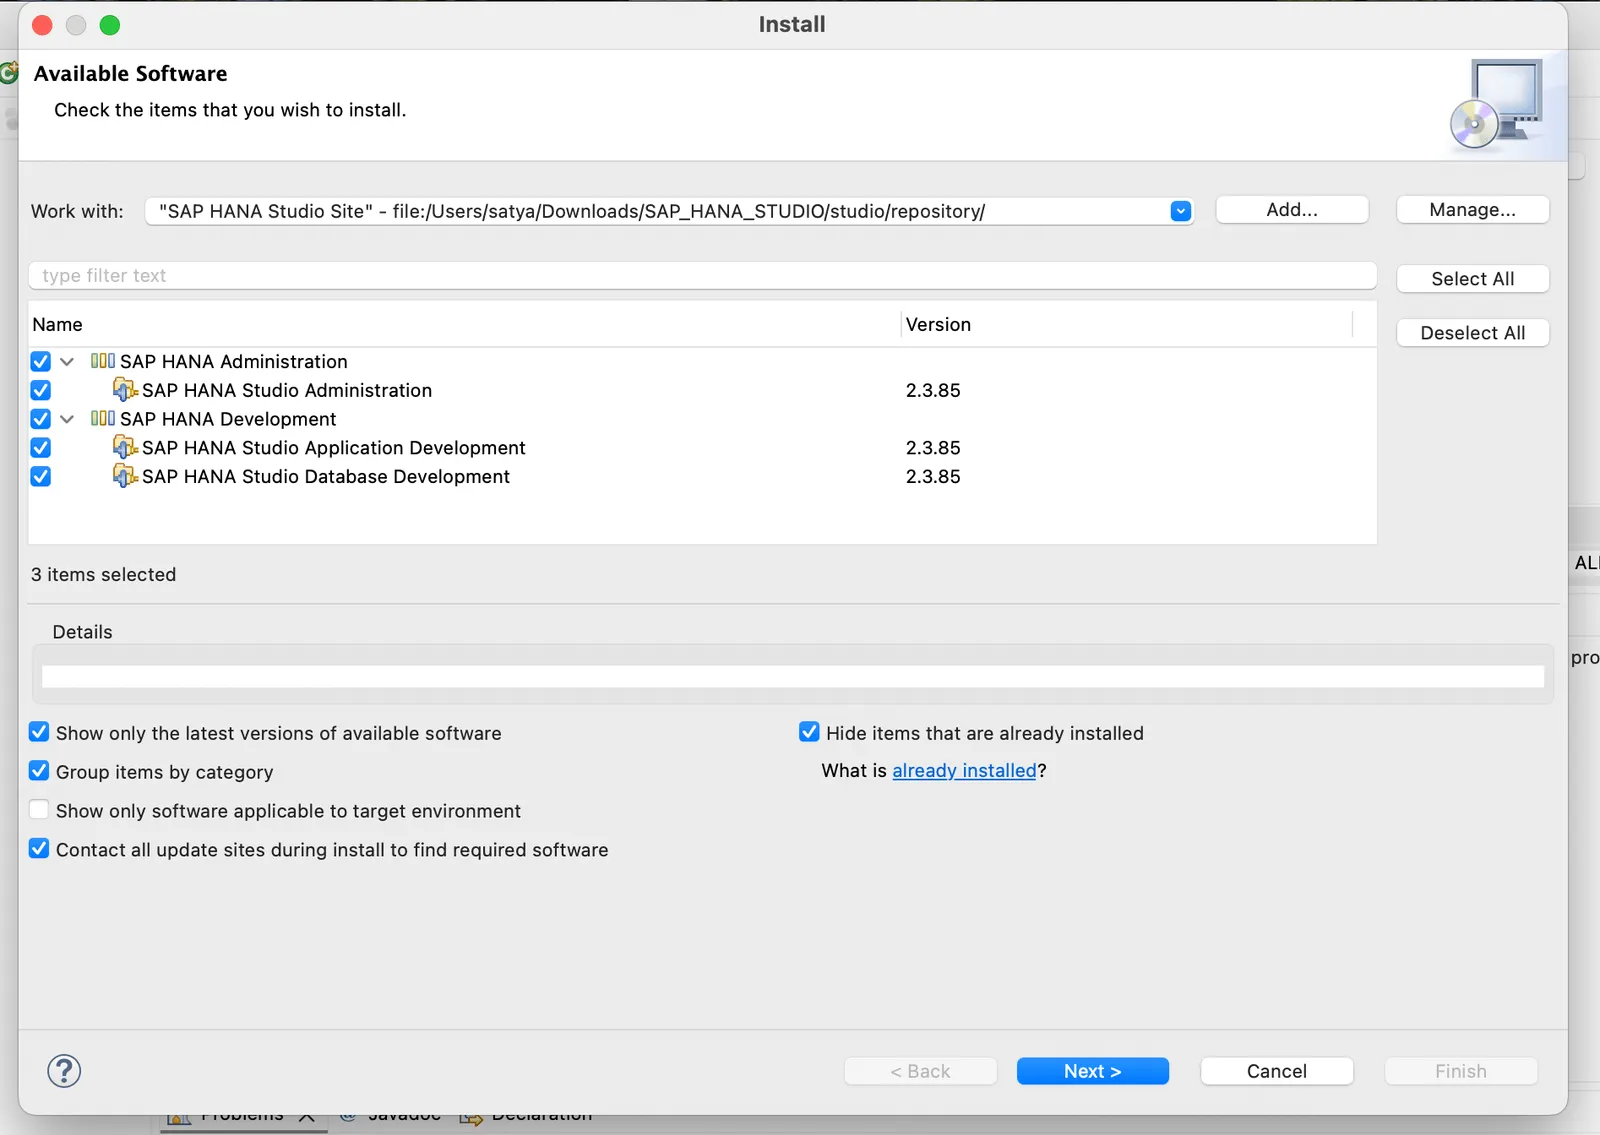The width and height of the screenshot is (1600, 1135).
Task: Open the Work with site dropdown arrow
Action: [1181, 211]
